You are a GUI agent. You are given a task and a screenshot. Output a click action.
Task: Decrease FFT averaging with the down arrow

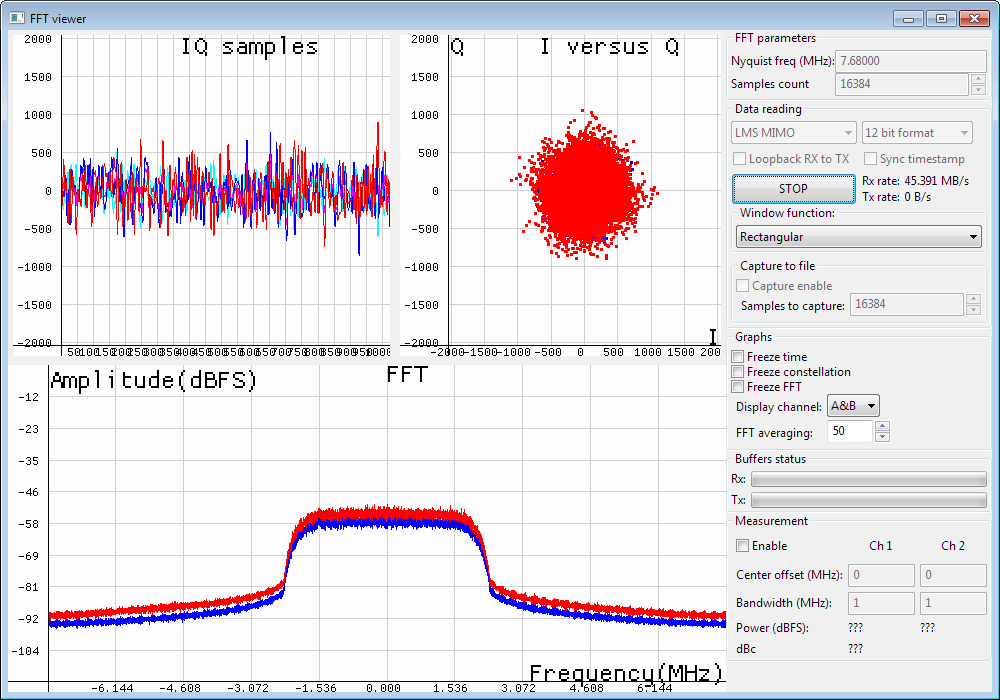pyautogui.click(x=882, y=437)
